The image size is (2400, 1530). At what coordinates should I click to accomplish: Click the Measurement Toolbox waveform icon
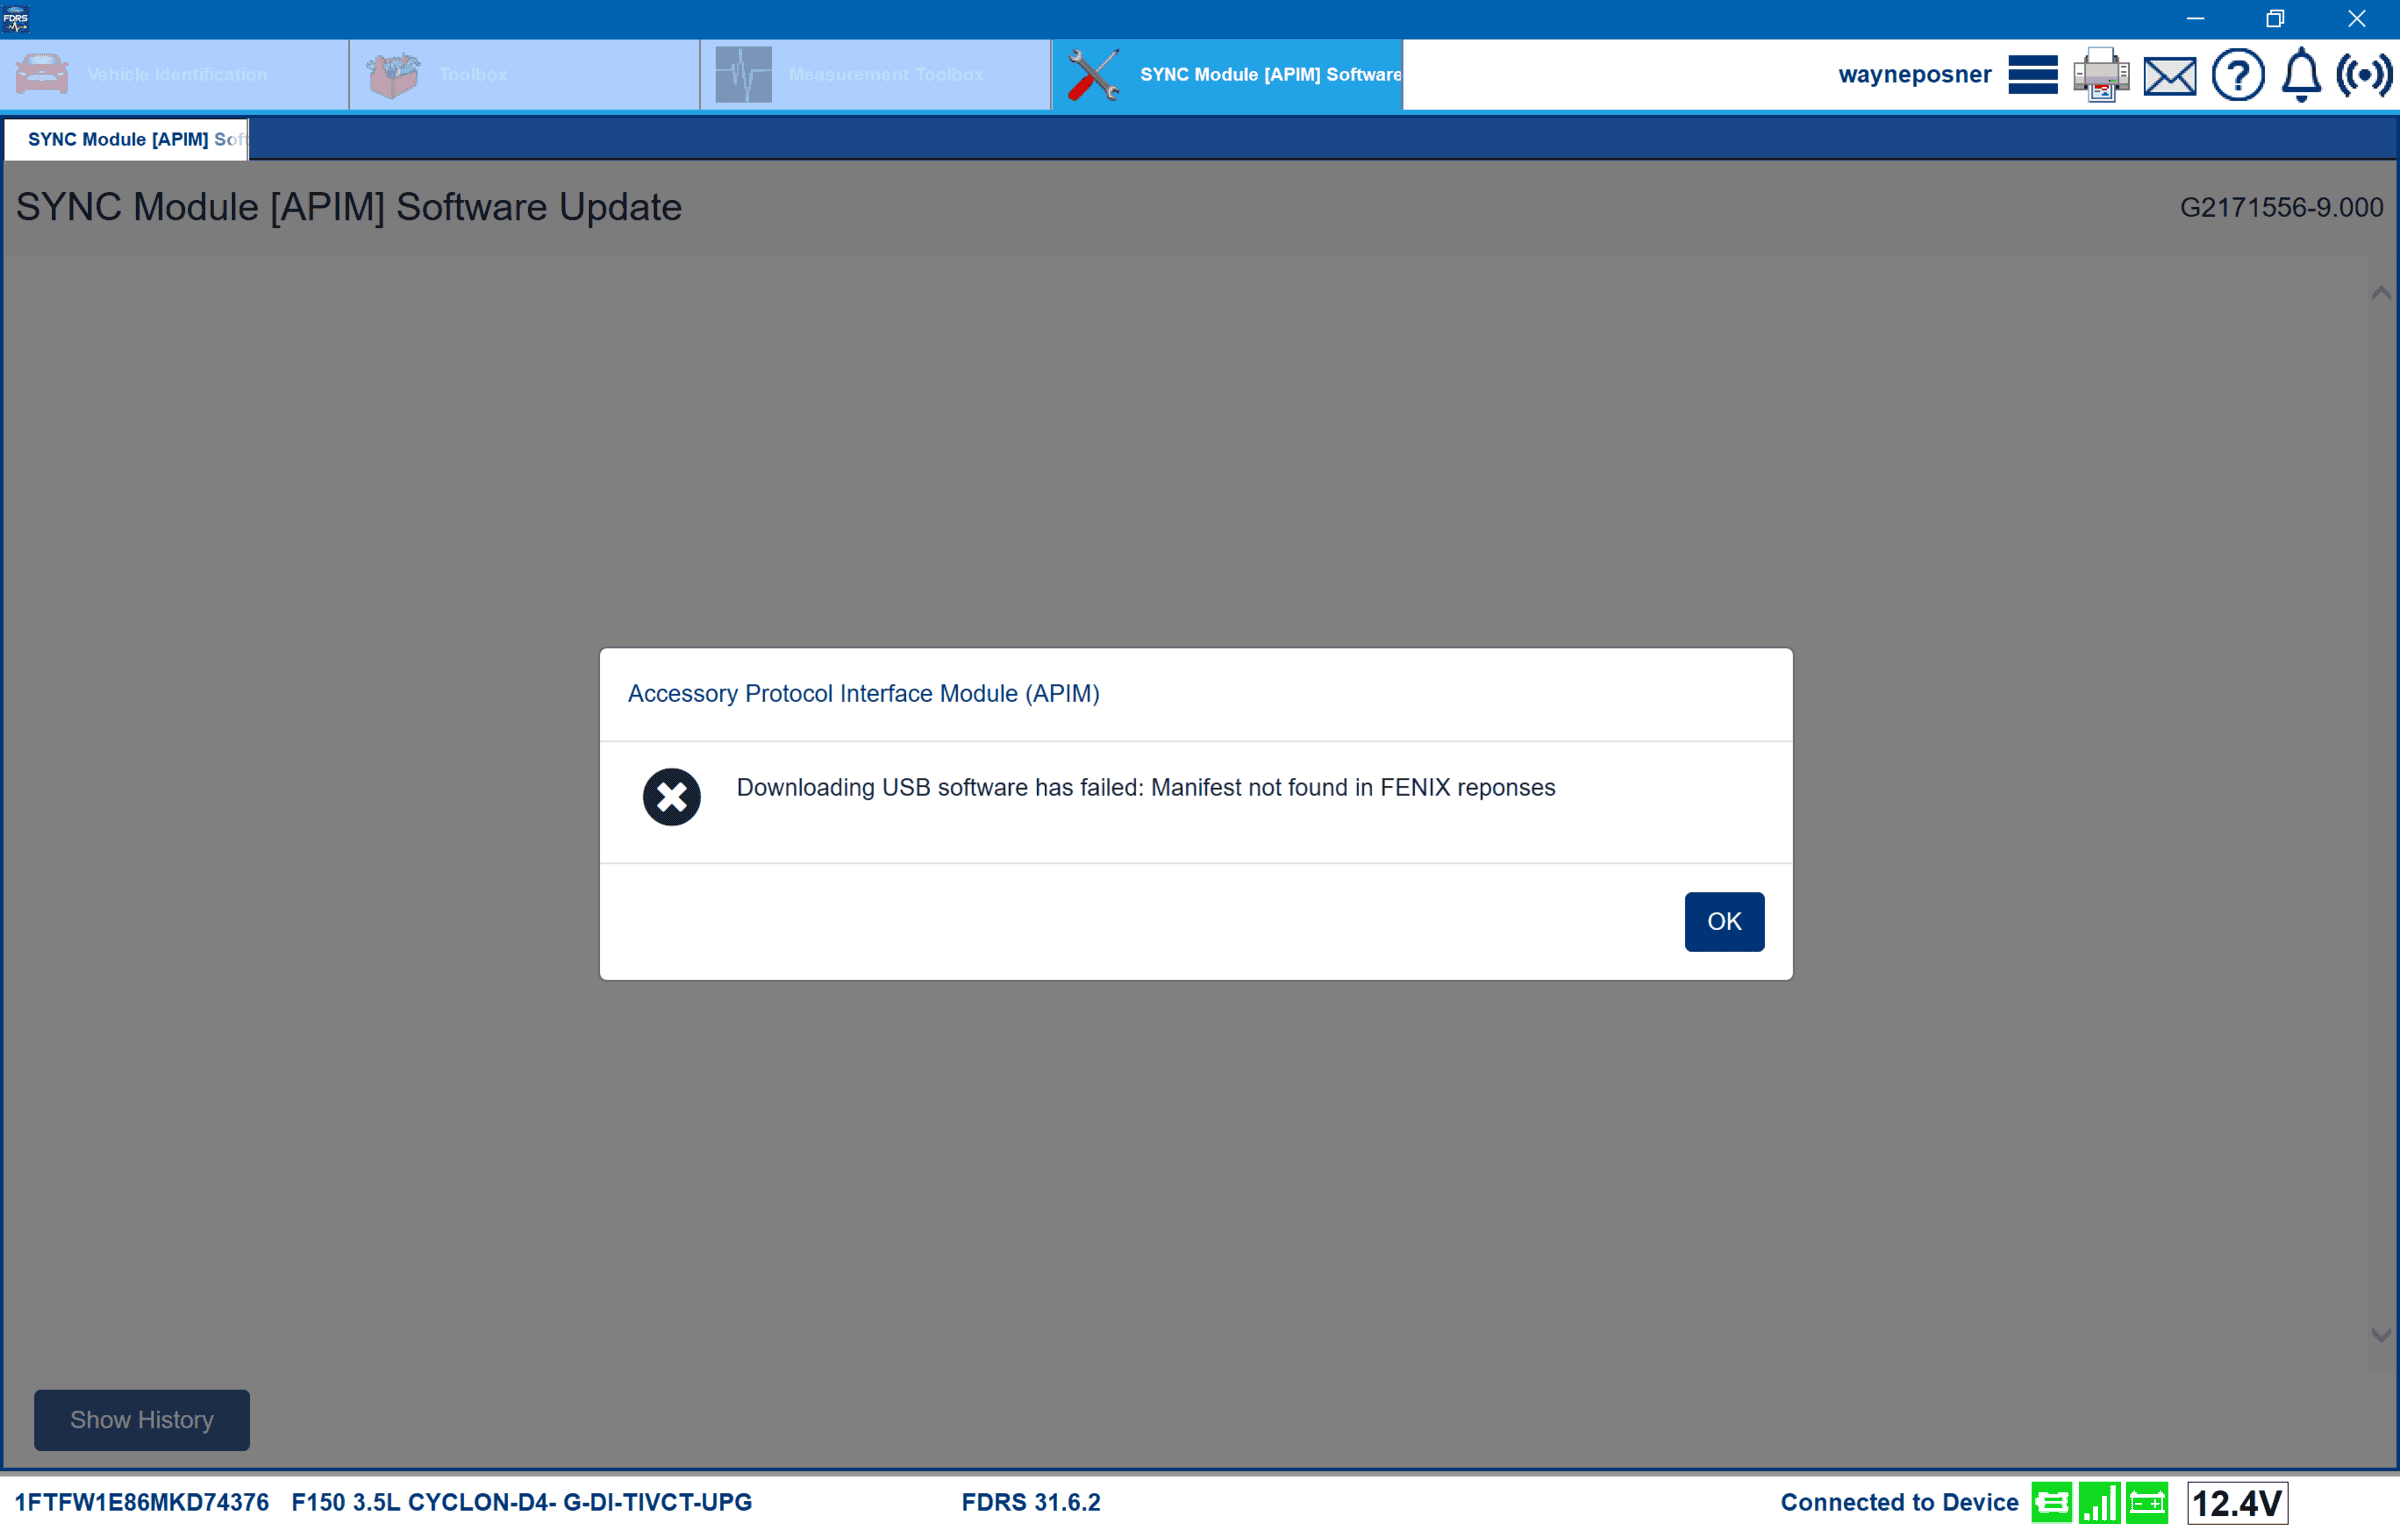(x=743, y=75)
